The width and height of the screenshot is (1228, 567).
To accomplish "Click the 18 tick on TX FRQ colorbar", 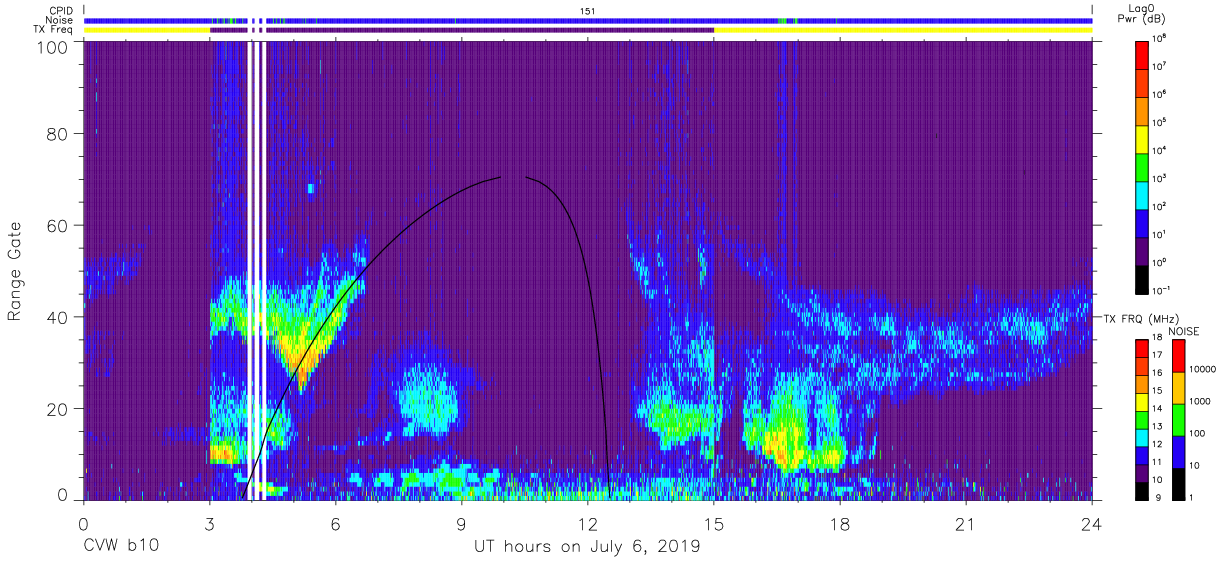I will tap(1158, 339).
